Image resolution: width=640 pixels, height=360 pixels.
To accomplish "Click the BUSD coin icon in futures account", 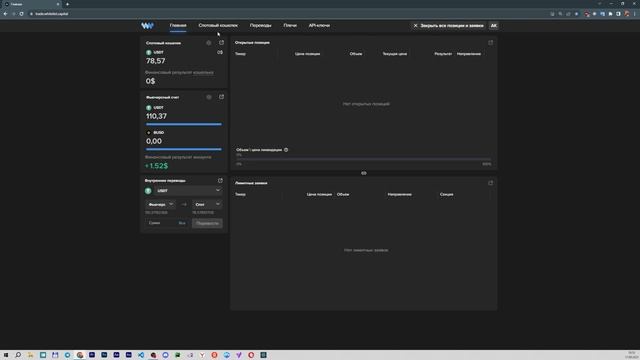I will pos(149,133).
